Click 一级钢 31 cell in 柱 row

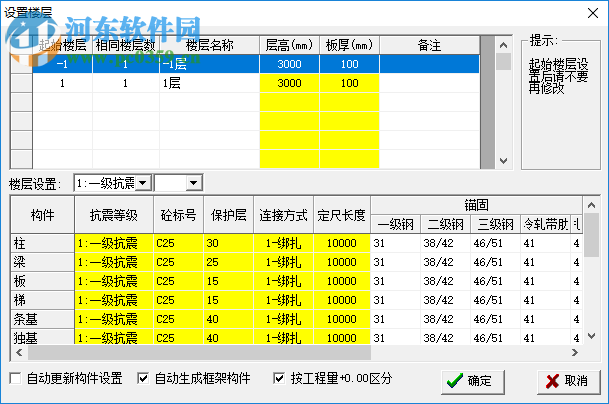click(x=395, y=243)
